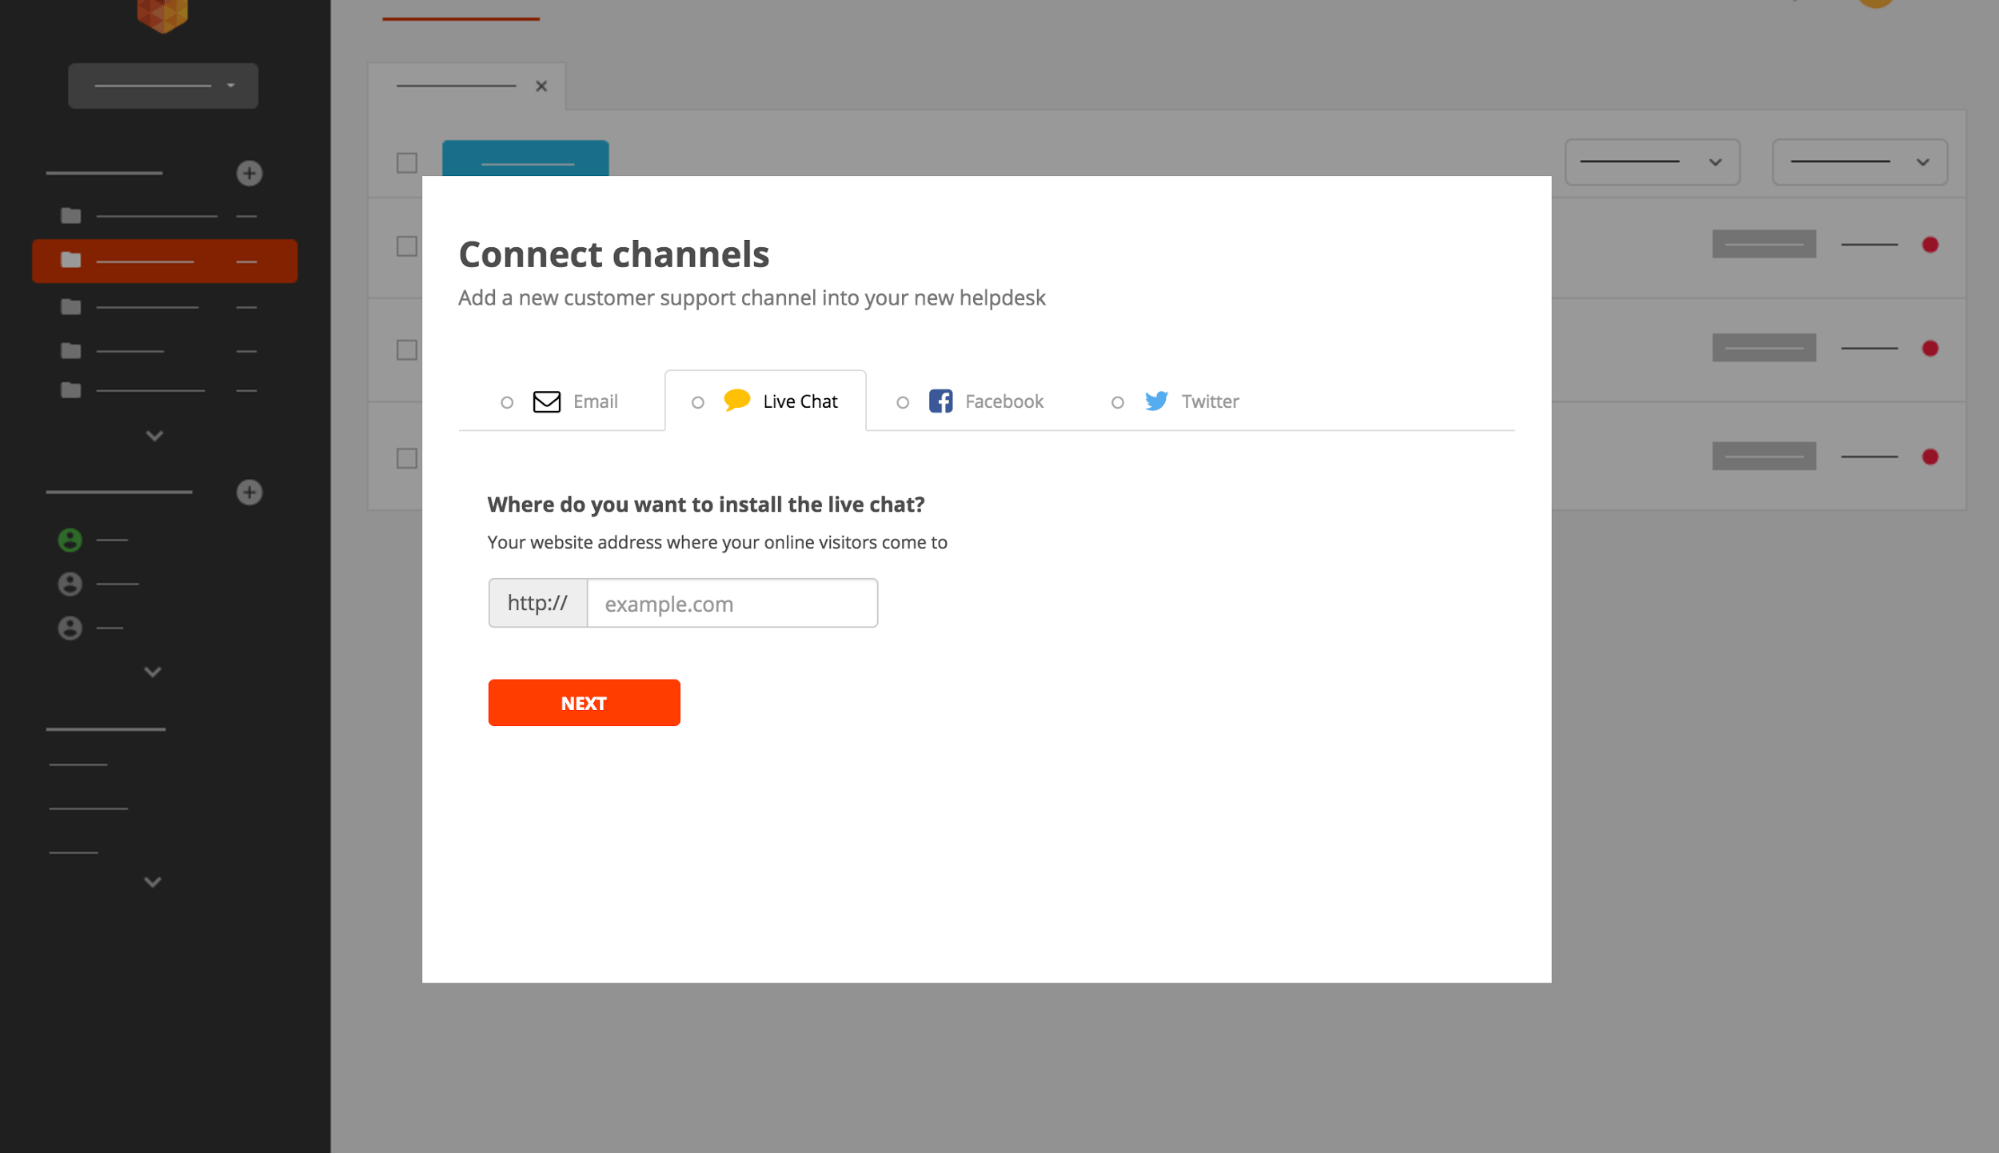Image resolution: width=1999 pixels, height=1154 pixels.
Task: Click the plus icon in second sidebar section
Action: coord(249,492)
